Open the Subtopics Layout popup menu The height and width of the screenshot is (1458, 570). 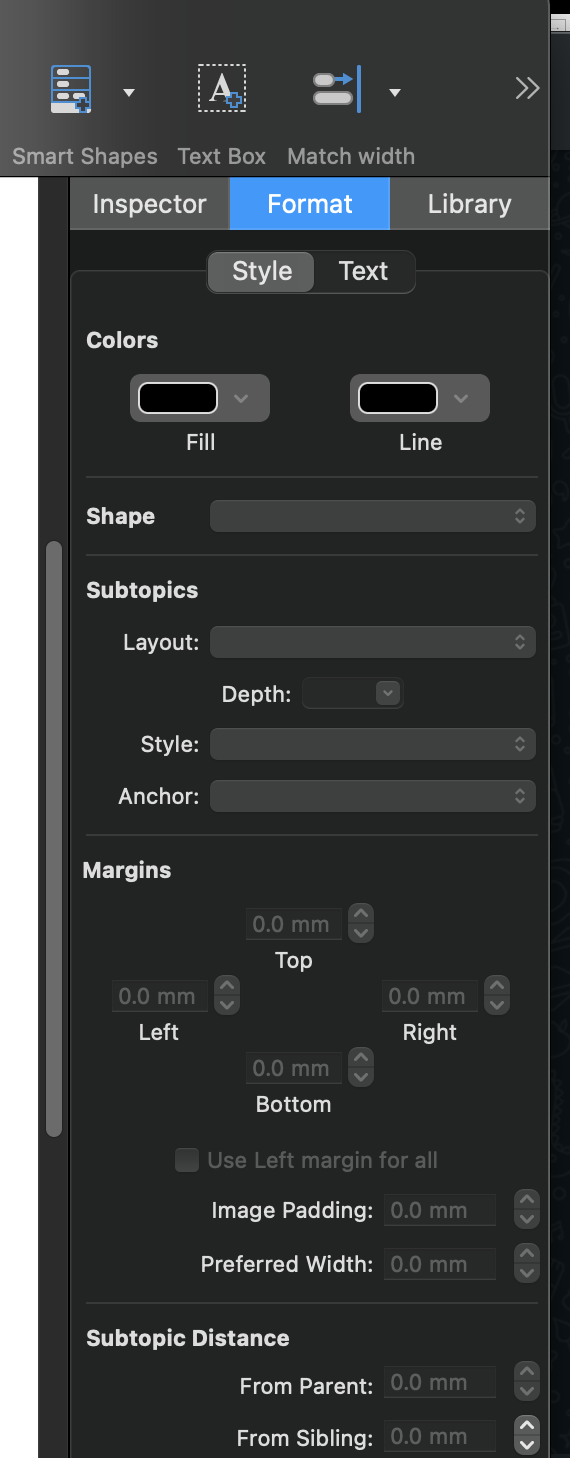click(x=373, y=642)
